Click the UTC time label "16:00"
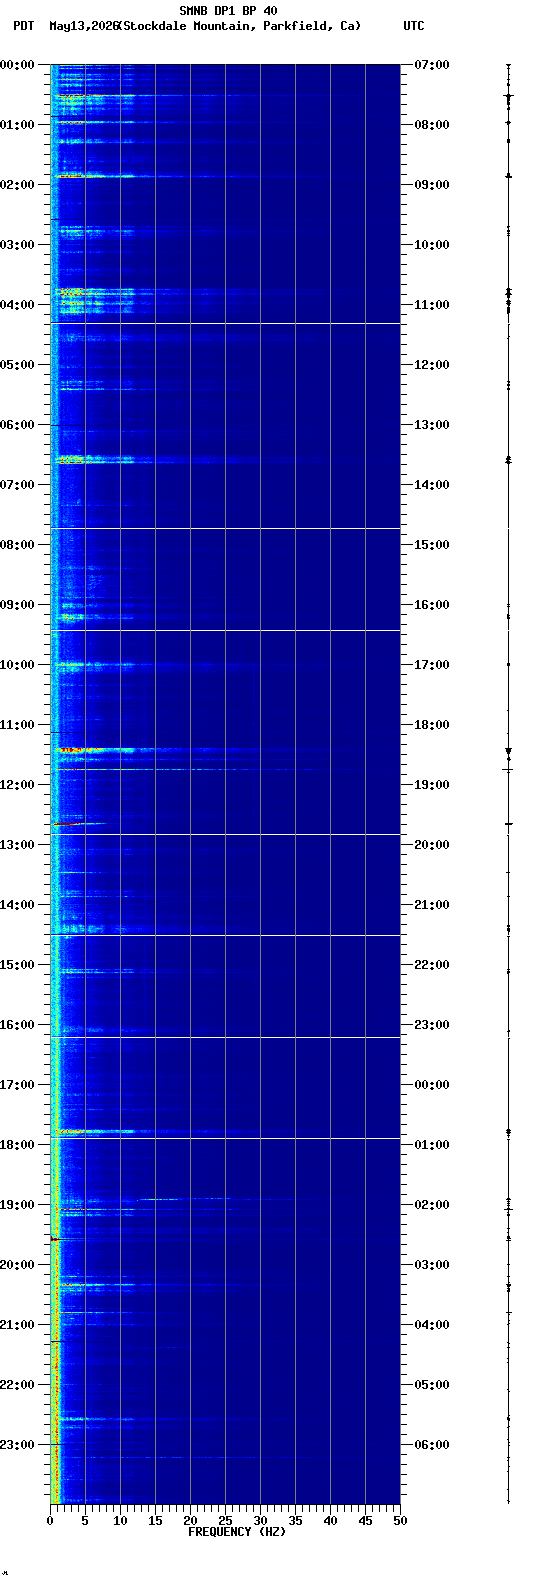This screenshot has width=552, height=1584. click(432, 605)
